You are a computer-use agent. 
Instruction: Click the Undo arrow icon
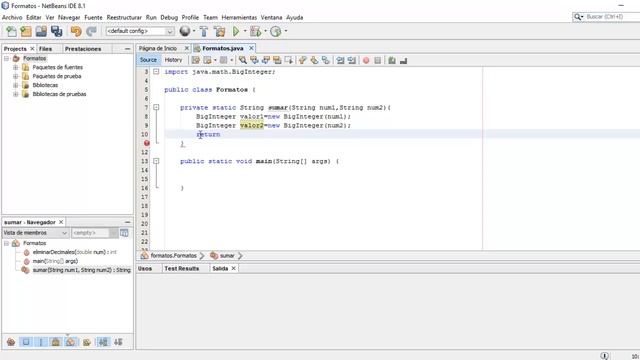[76, 31]
